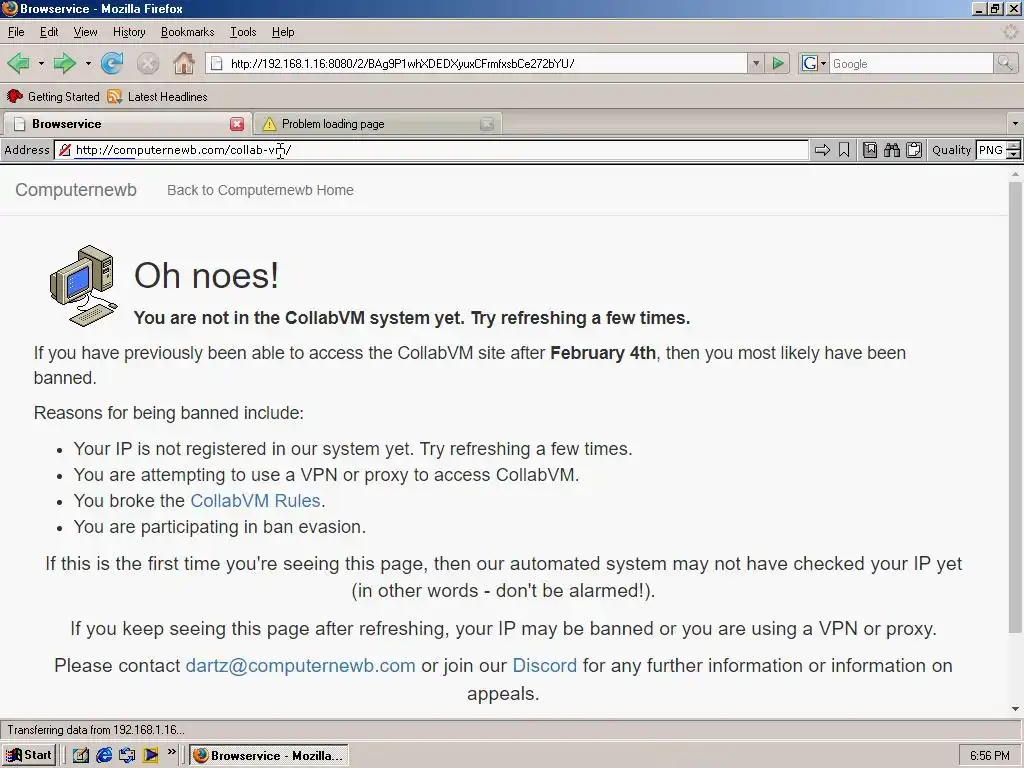Open the Browservice bookmarks list icon

(870, 150)
